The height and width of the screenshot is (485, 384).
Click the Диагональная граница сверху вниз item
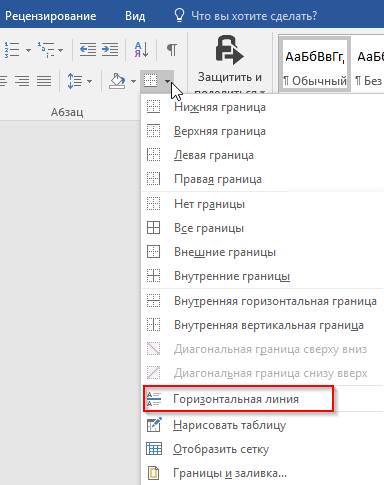click(263, 349)
